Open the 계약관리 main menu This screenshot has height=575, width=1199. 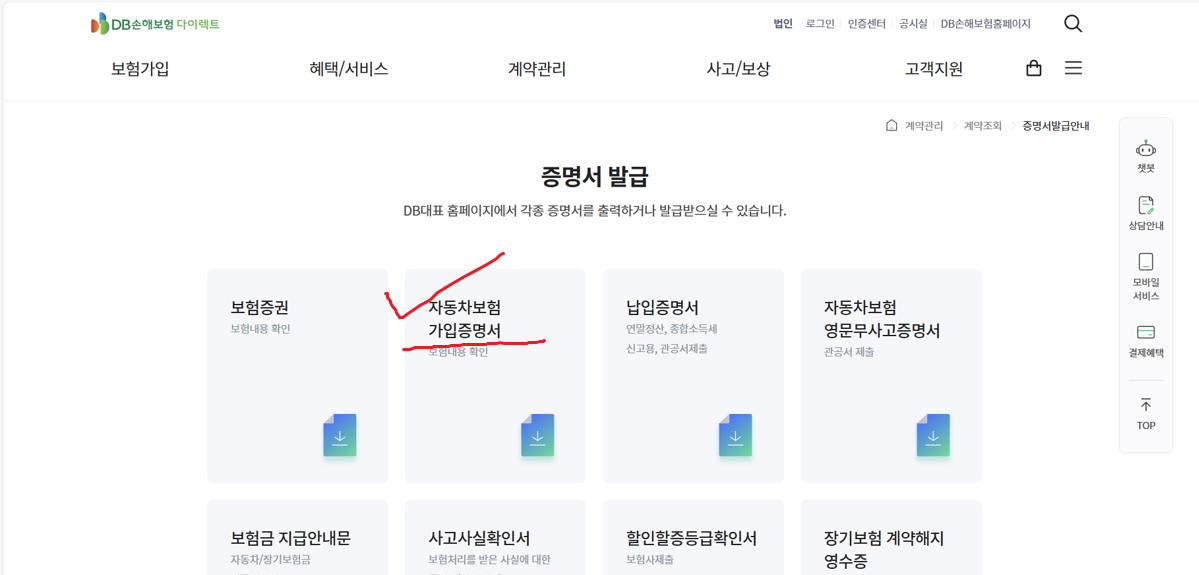(537, 69)
